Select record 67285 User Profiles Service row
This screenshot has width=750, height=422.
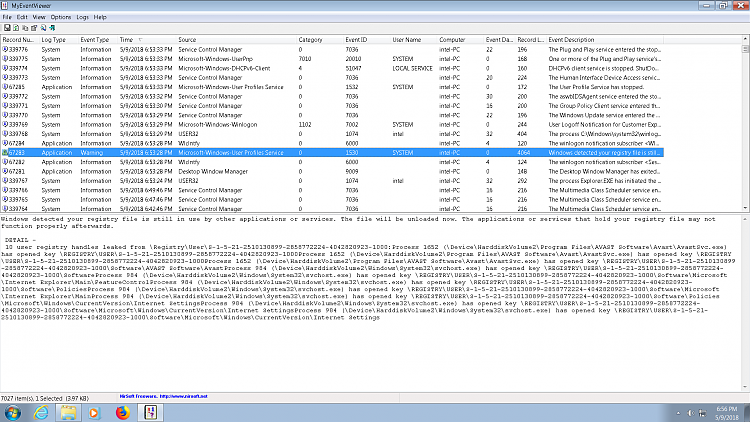[x=331, y=87]
